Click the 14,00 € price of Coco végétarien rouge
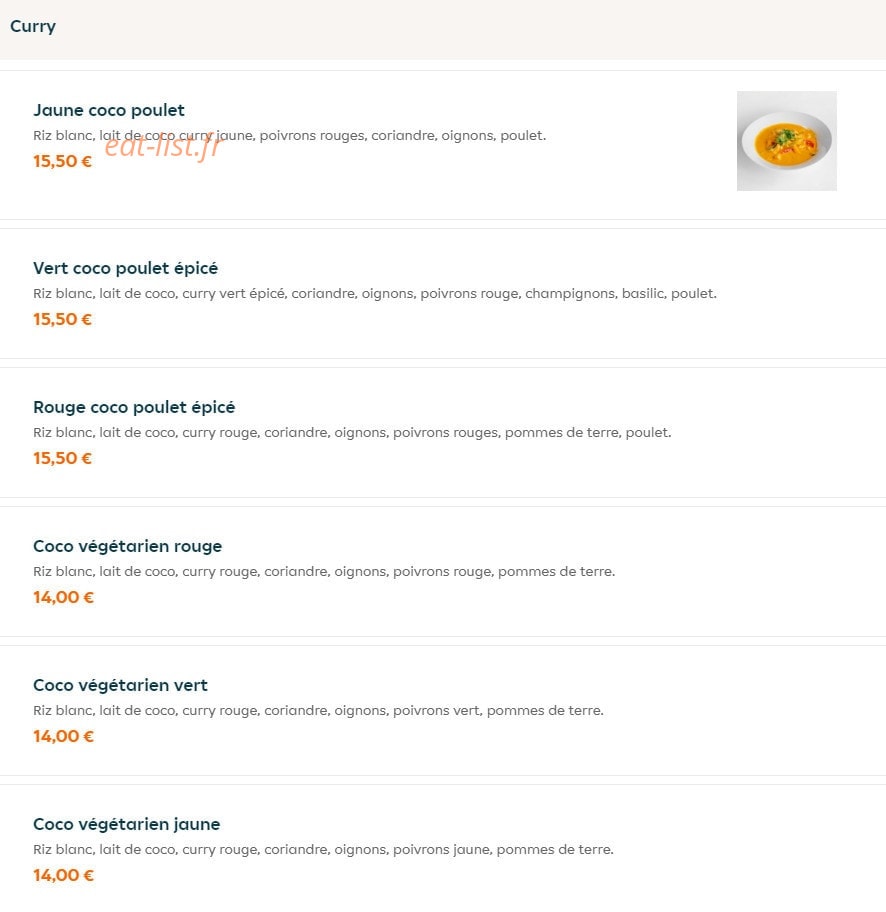 point(63,597)
